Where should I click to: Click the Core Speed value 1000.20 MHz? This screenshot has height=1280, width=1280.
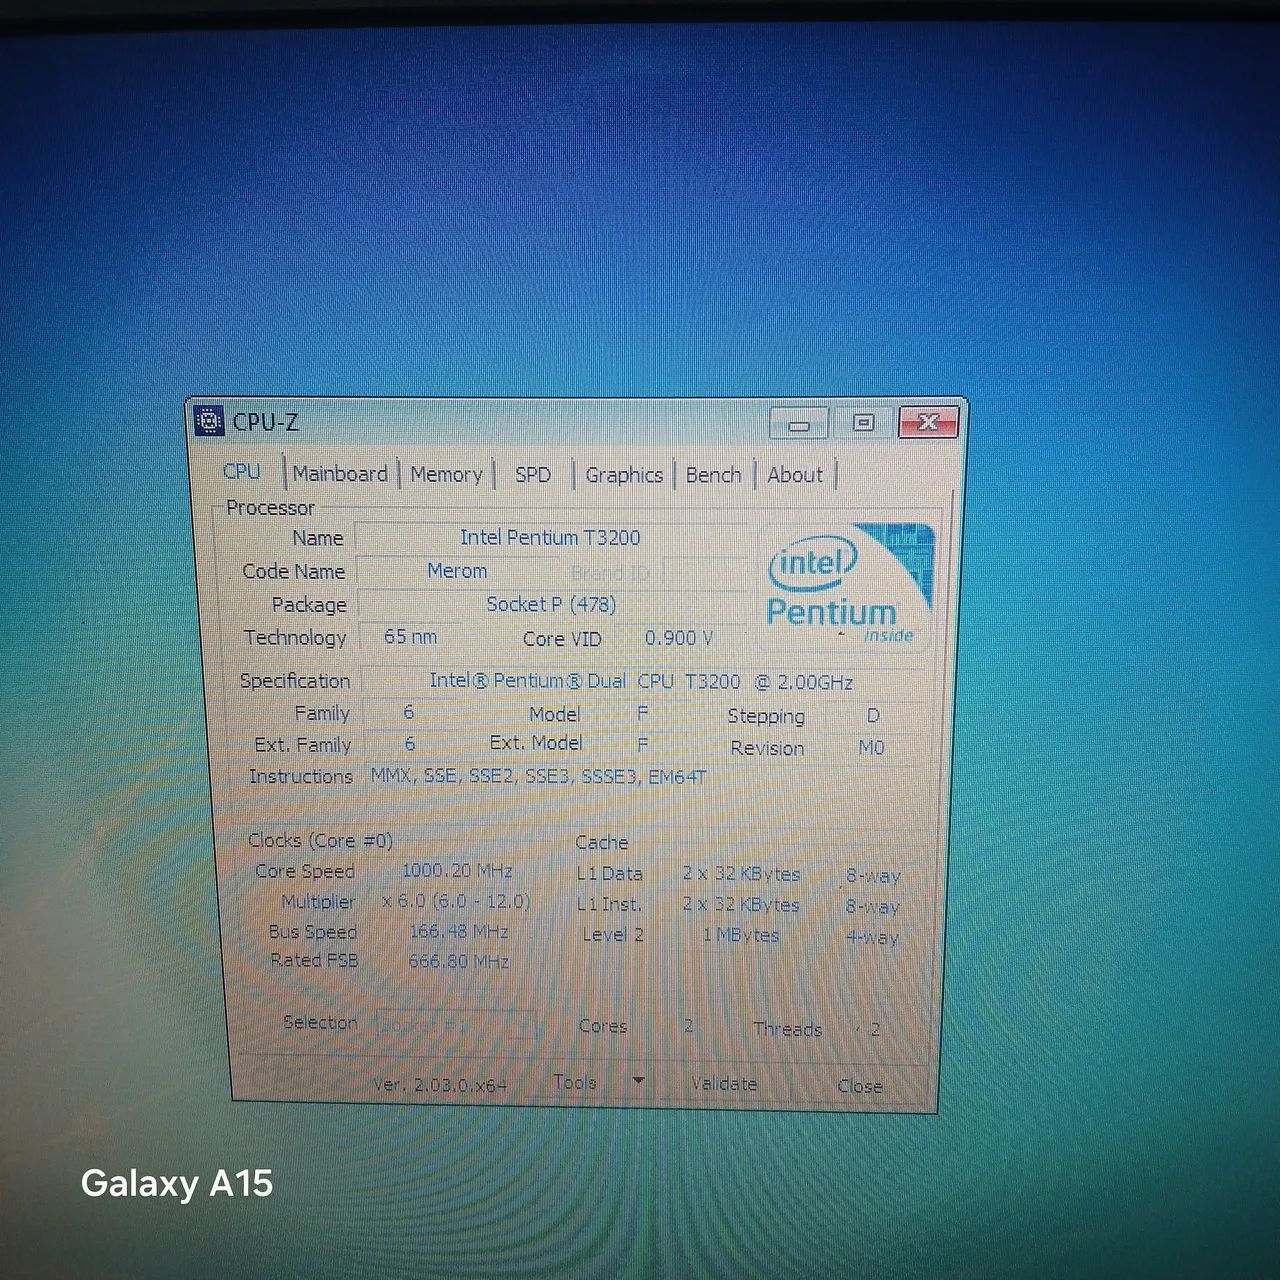457,871
